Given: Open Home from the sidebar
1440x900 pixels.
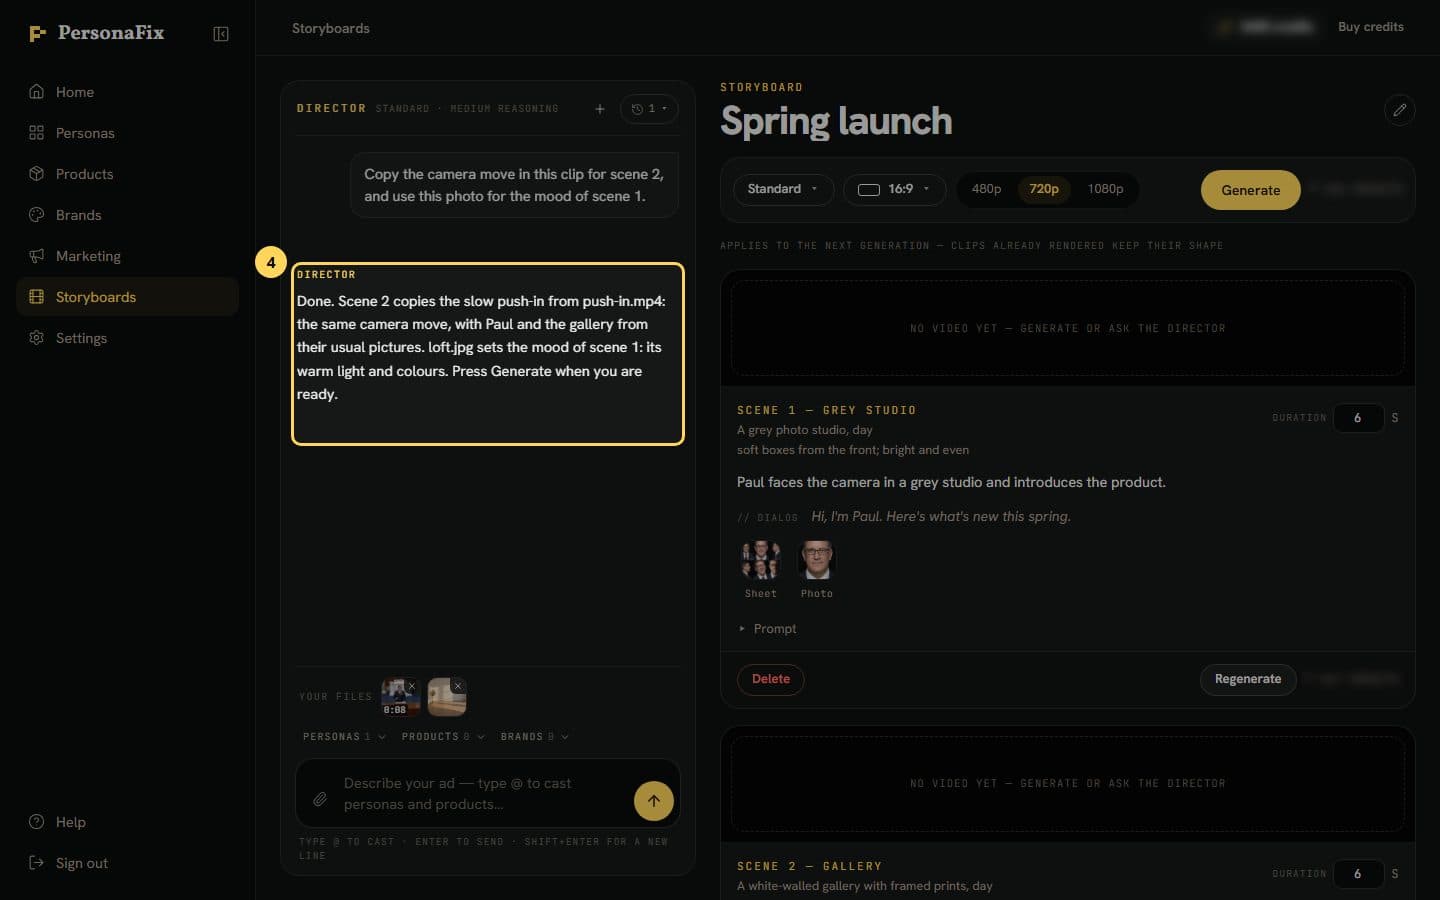Looking at the screenshot, I should (x=127, y=92).
